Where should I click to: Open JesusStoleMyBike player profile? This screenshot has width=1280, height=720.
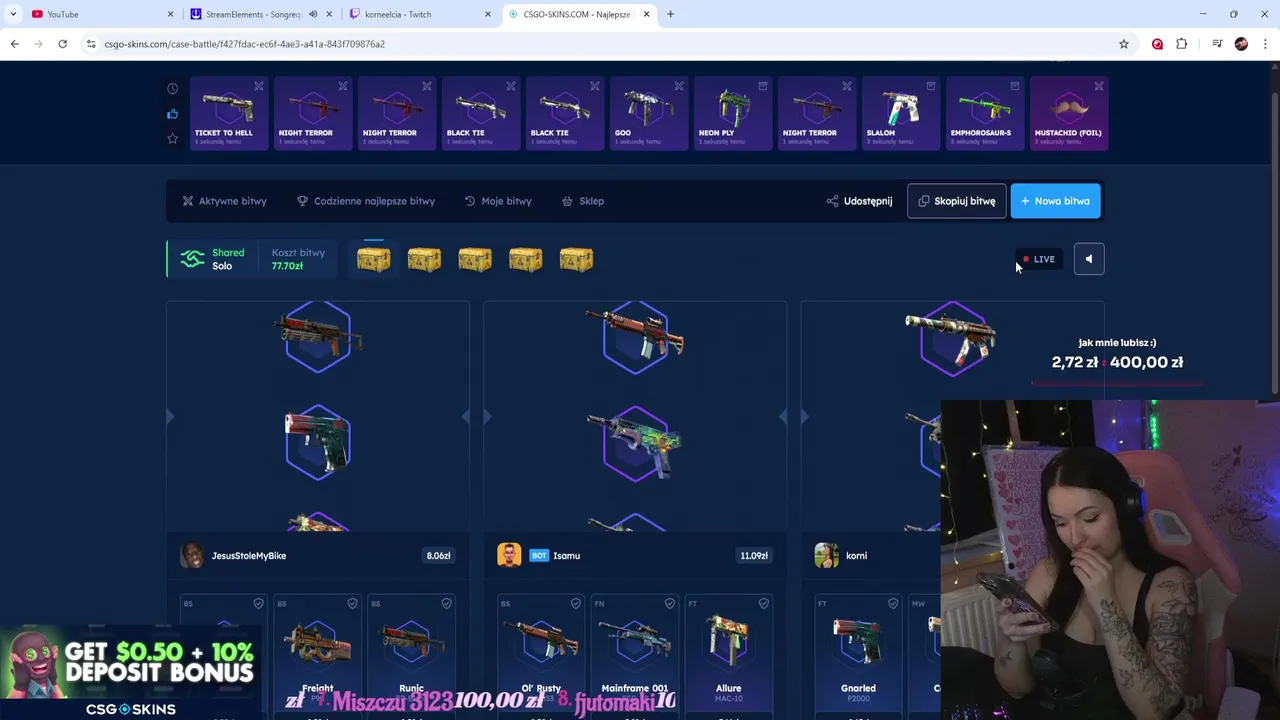coord(248,556)
